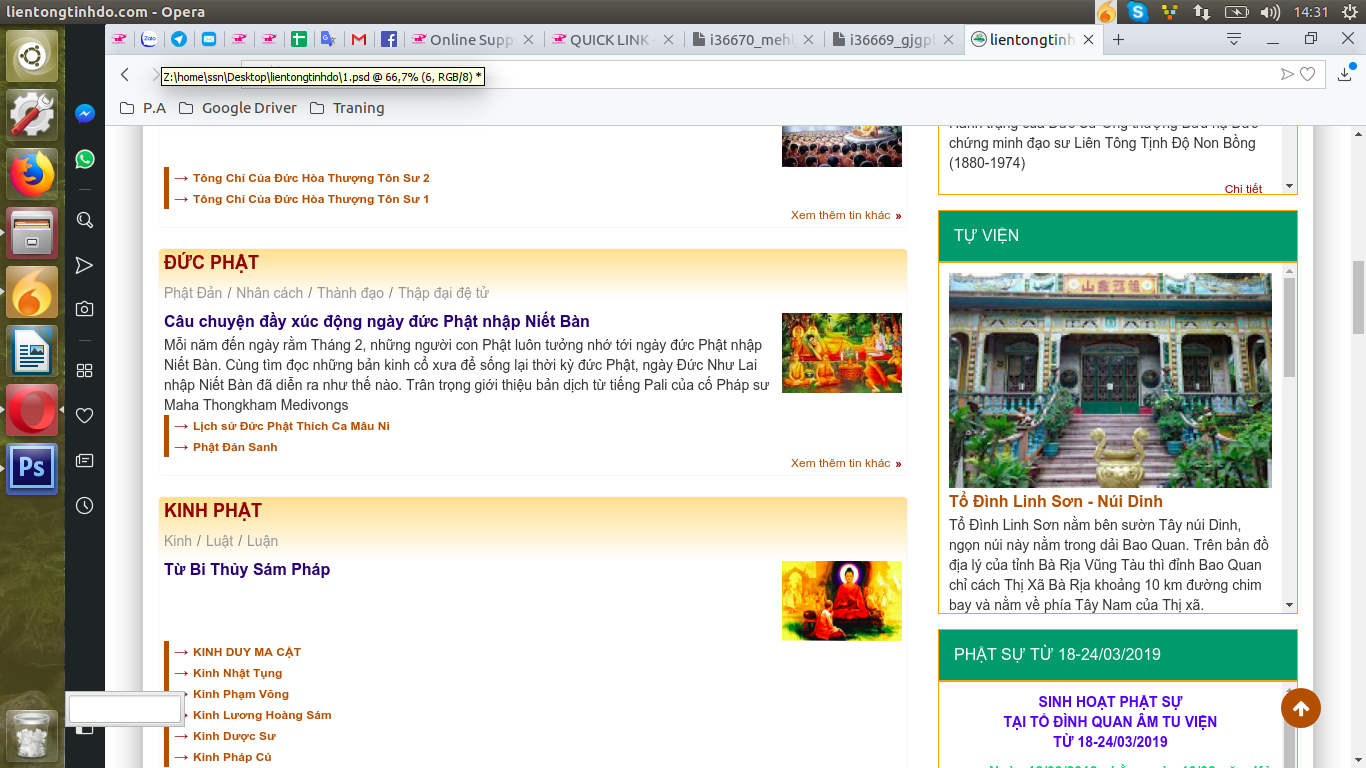1366x768 pixels.
Task: Open the KINH PHẬT section heading
Action: tap(213, 510)
